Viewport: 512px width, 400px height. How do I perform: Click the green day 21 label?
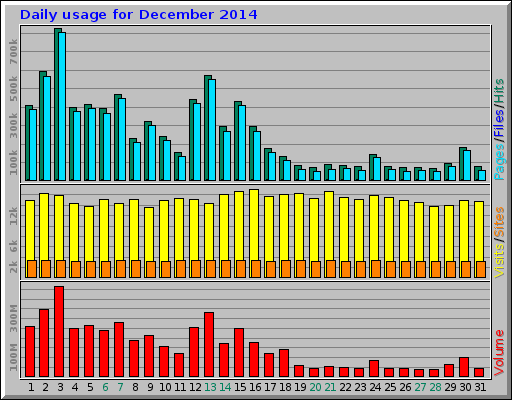click(x=330, y=387)
